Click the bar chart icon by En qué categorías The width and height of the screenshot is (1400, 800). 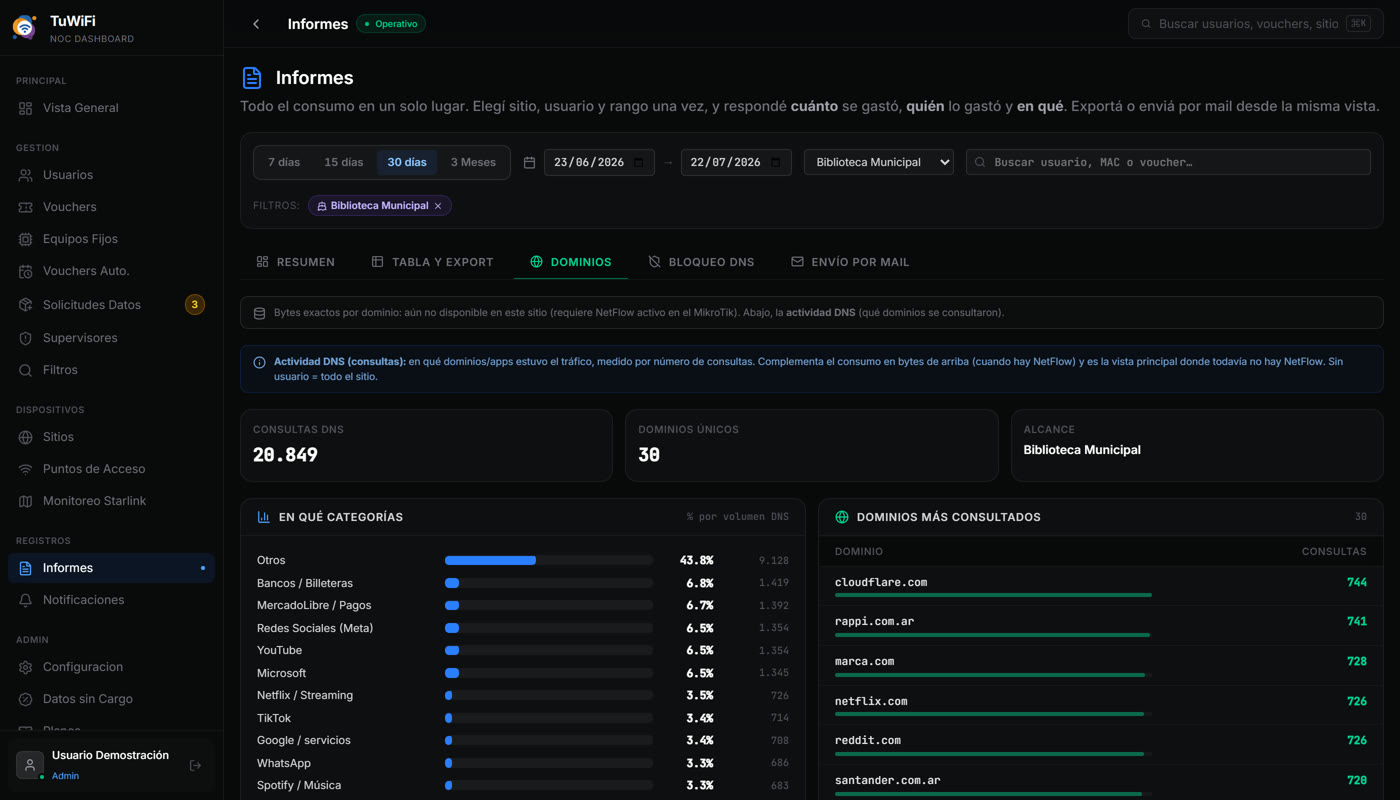[x=263, y=517]
